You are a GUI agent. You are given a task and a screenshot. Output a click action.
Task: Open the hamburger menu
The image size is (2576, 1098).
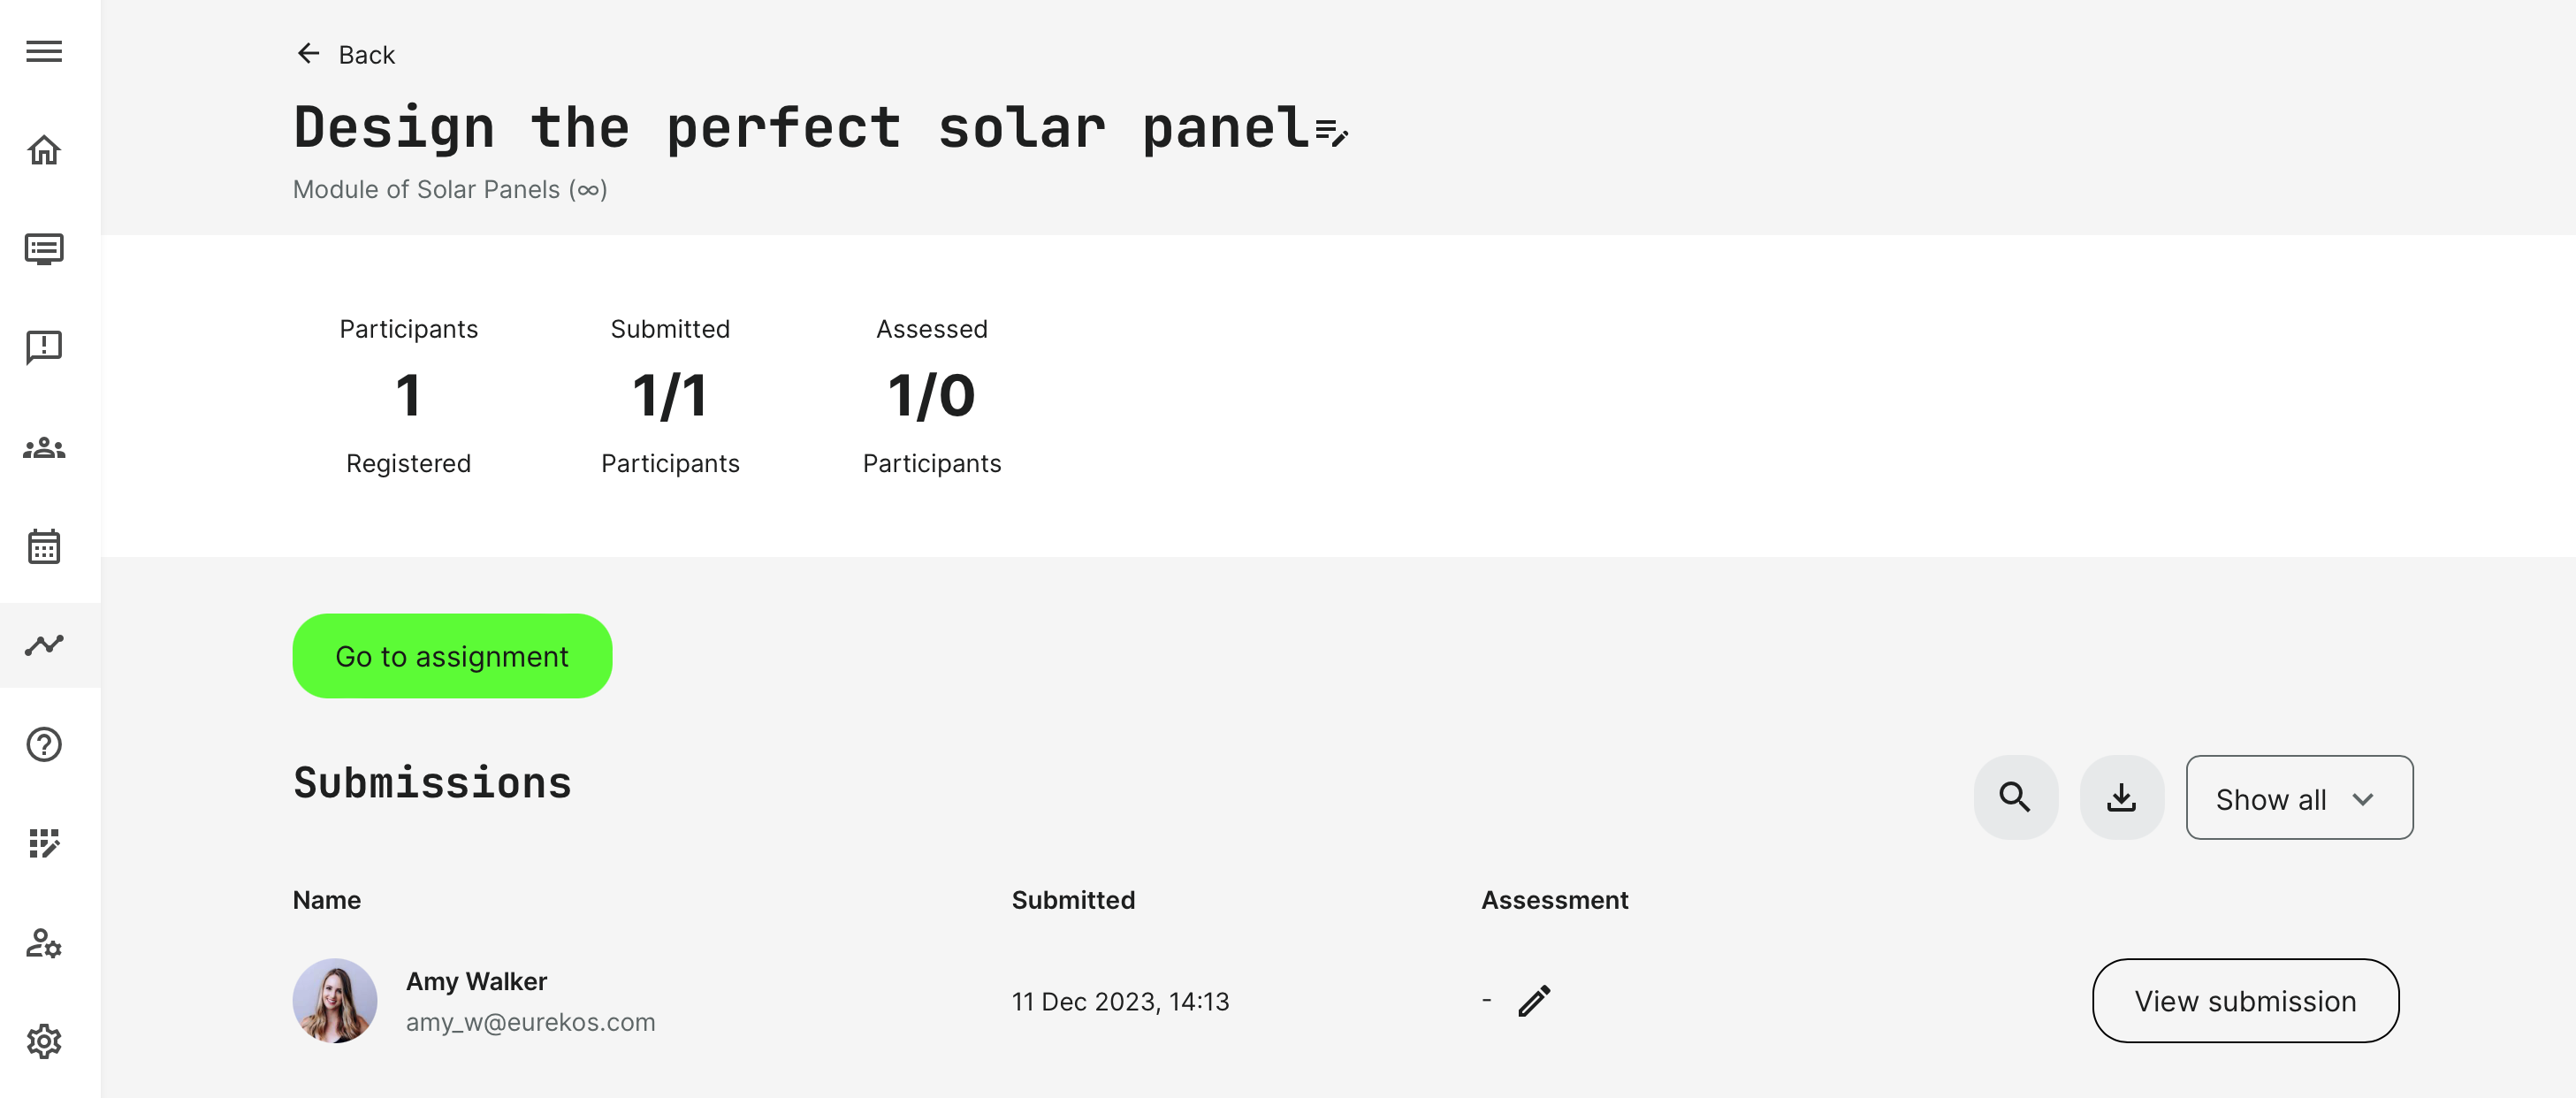[44, 51]
